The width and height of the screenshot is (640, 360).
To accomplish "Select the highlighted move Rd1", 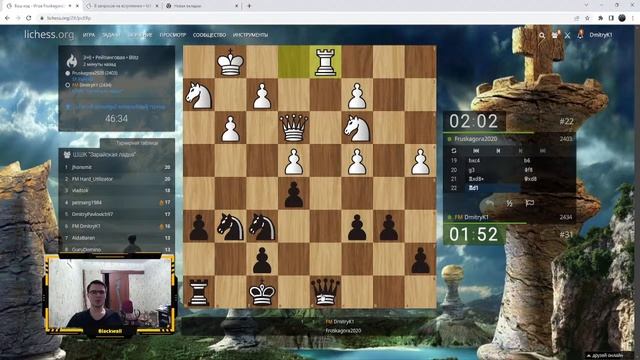I will (473, 188).
